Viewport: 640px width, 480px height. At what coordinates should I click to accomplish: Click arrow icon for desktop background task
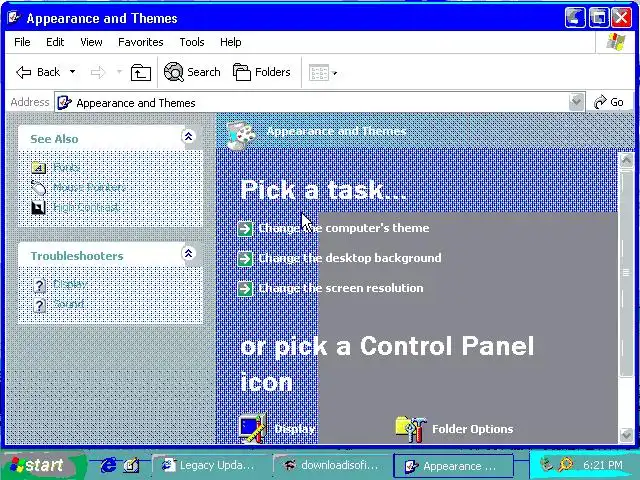pos(245,259)
